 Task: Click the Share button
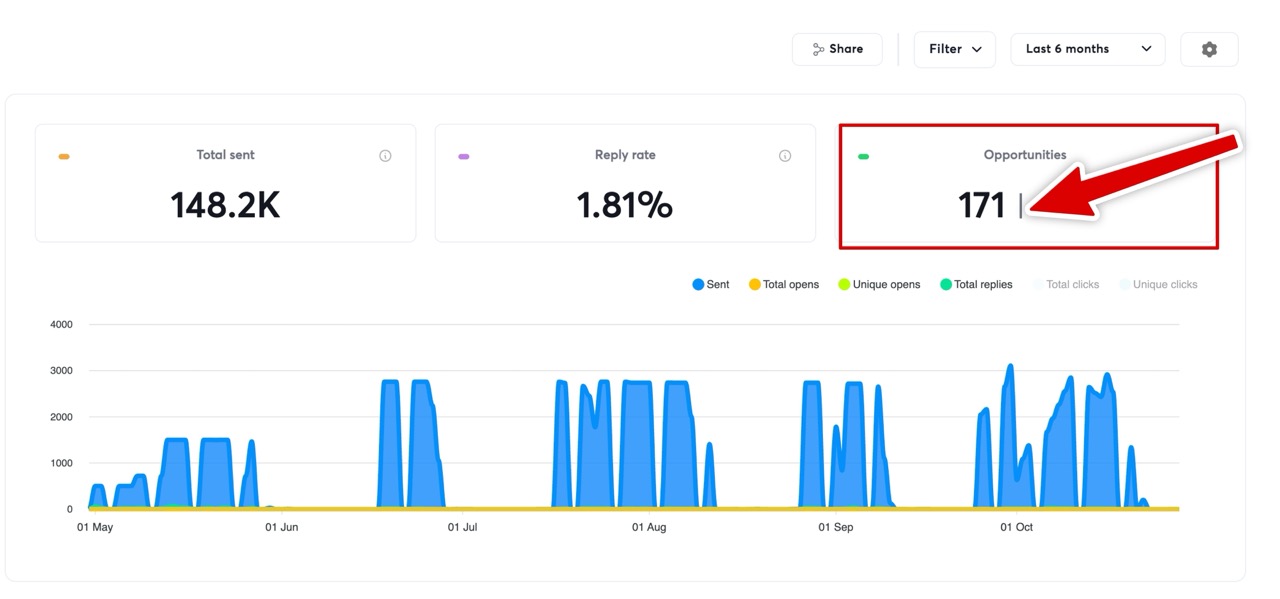coord(837,49)
